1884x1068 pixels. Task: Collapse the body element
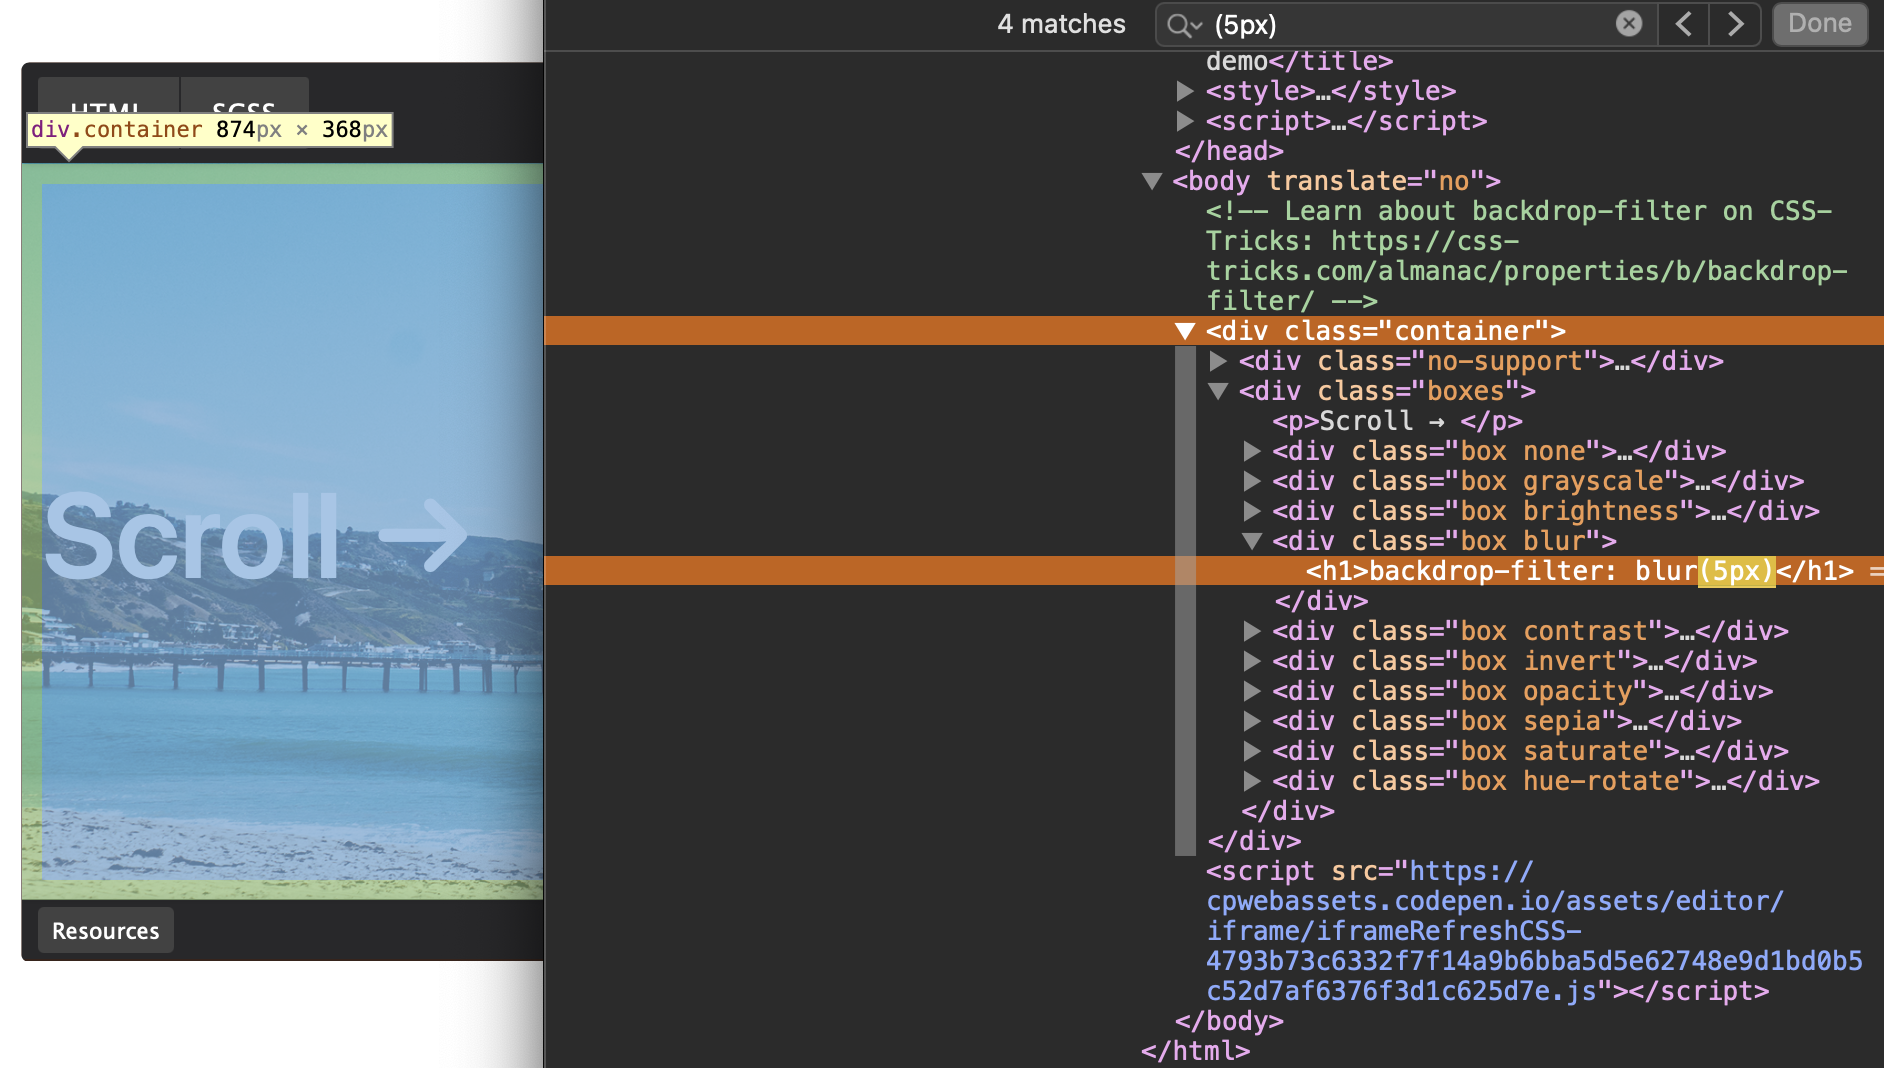pyautogui.click(x=1152, y=181)
